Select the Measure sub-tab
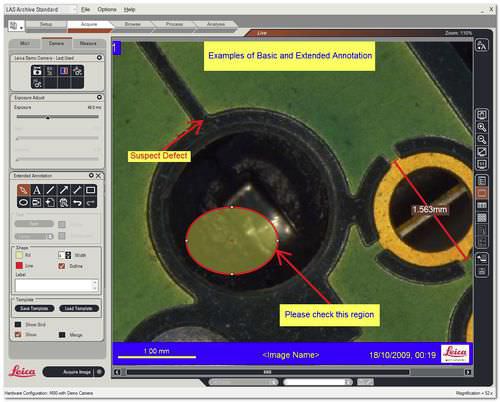The image size is (500, 402). pyautogui.click(x=88, y=44)
